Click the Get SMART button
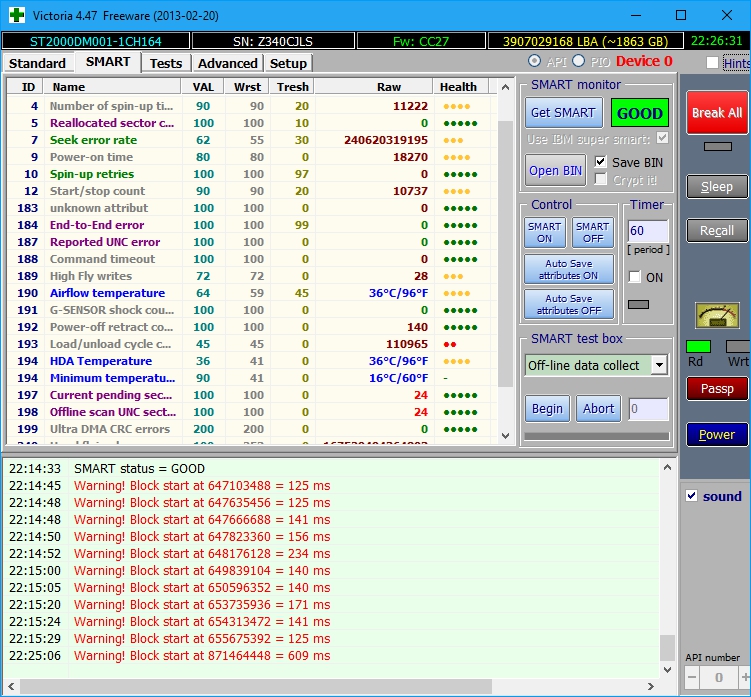This screenshot has width=751, height=697. pos(563,113)
